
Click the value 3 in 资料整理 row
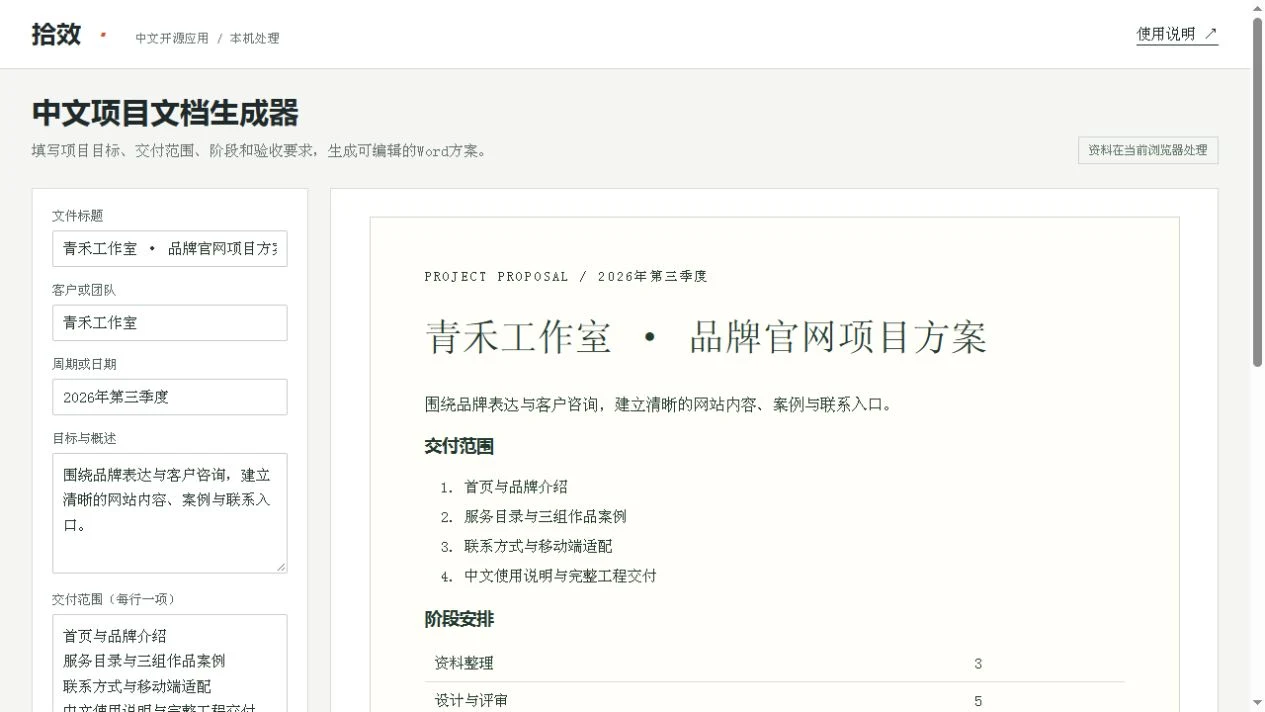pos(978,663)
